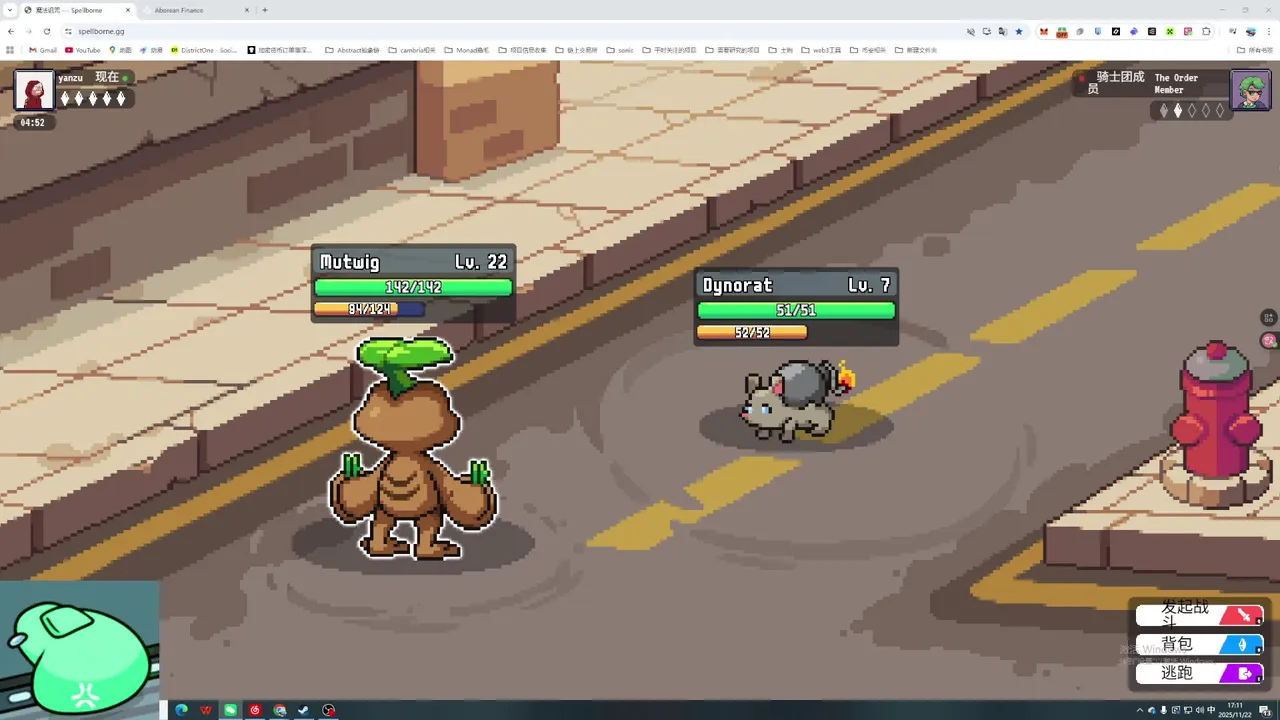This screenshot has height=720, width=1280.
Task: Open OBS Studio from the taskbar
Action: tap(329, 710)
